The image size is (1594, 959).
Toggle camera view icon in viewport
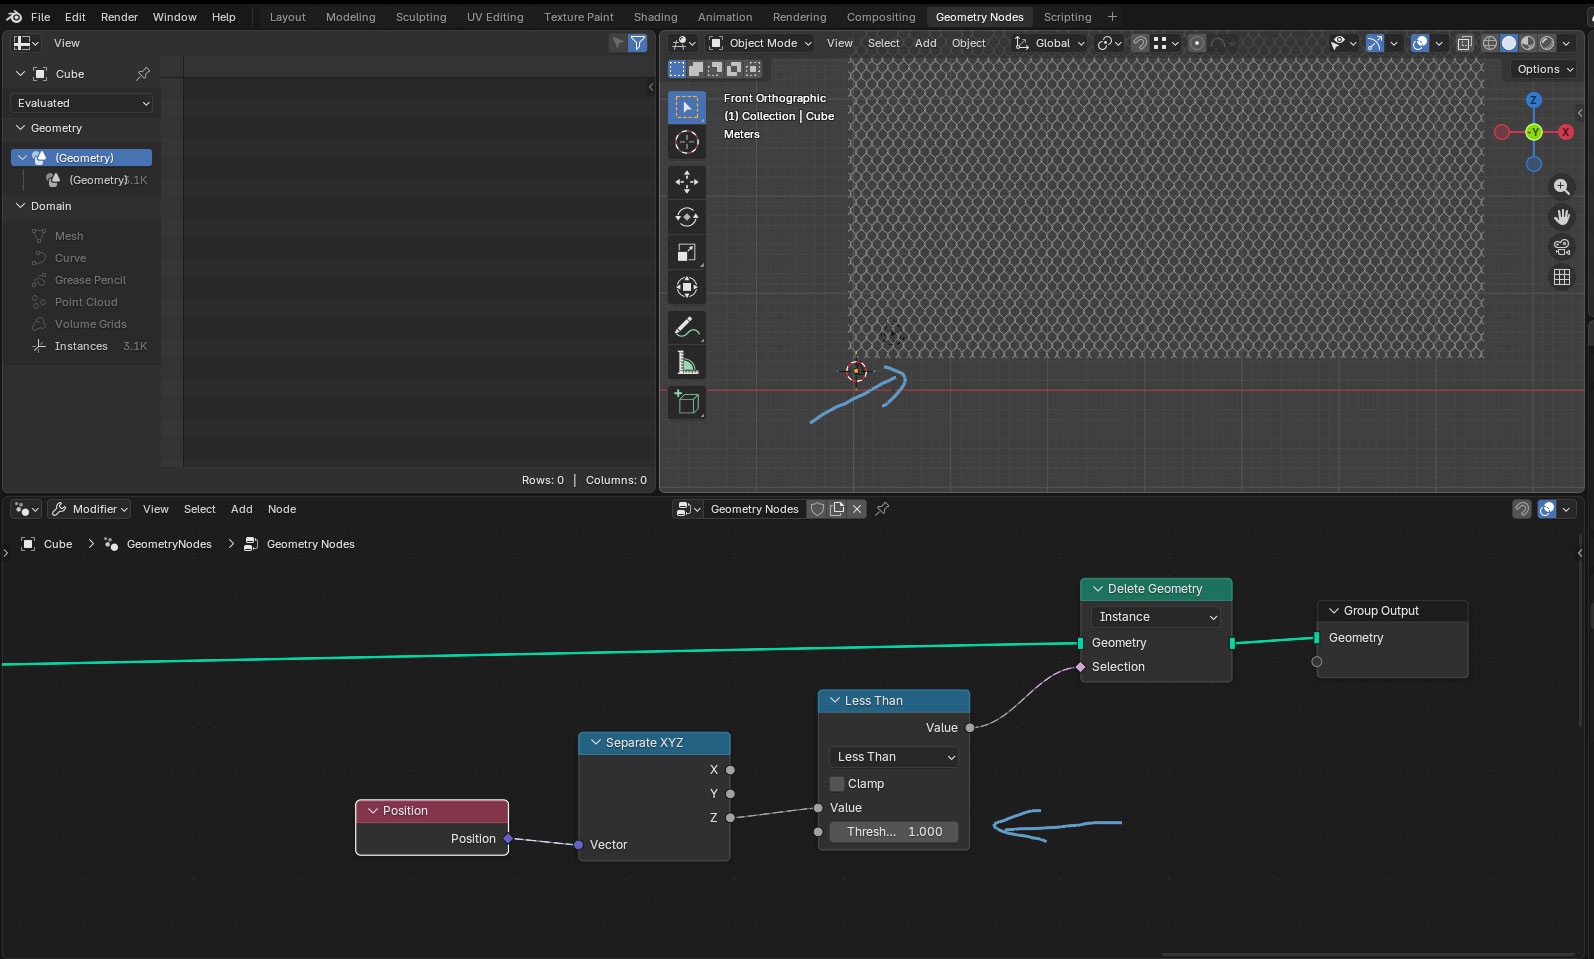click(1561, 247)
